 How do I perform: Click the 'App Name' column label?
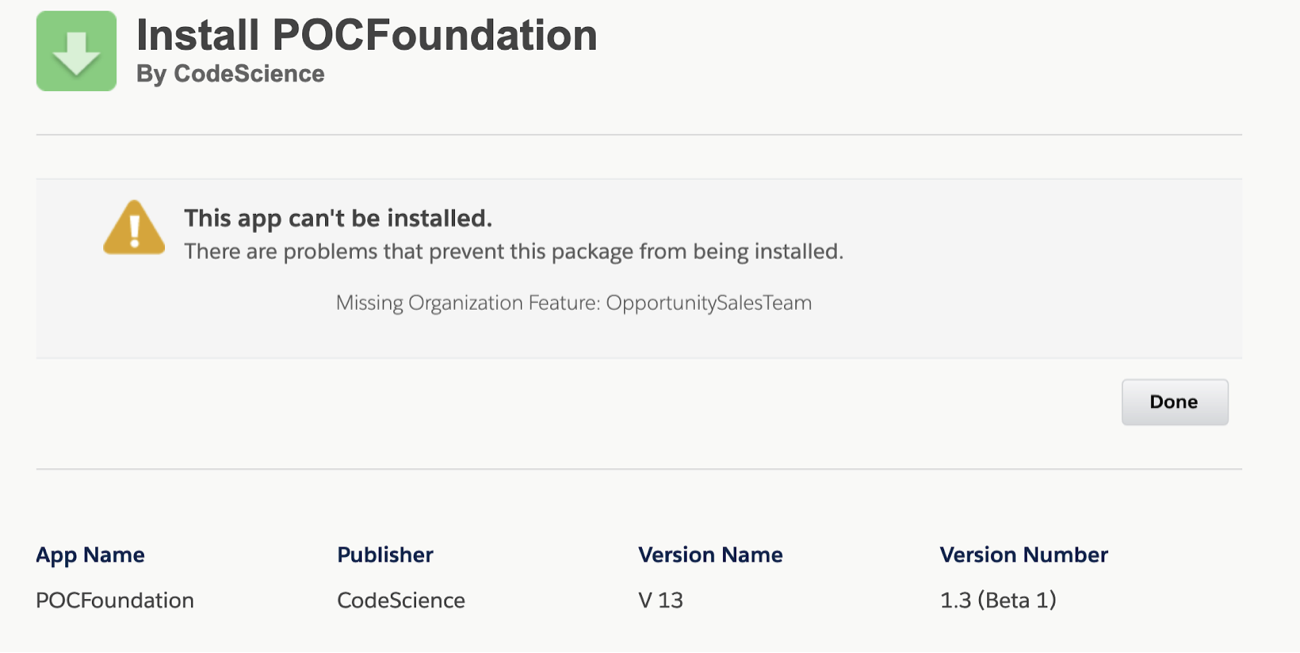tap(90, 555)
